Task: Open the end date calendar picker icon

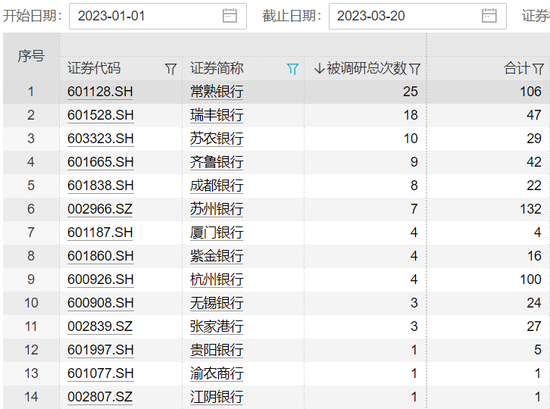Action: click(x=489, y=16)
